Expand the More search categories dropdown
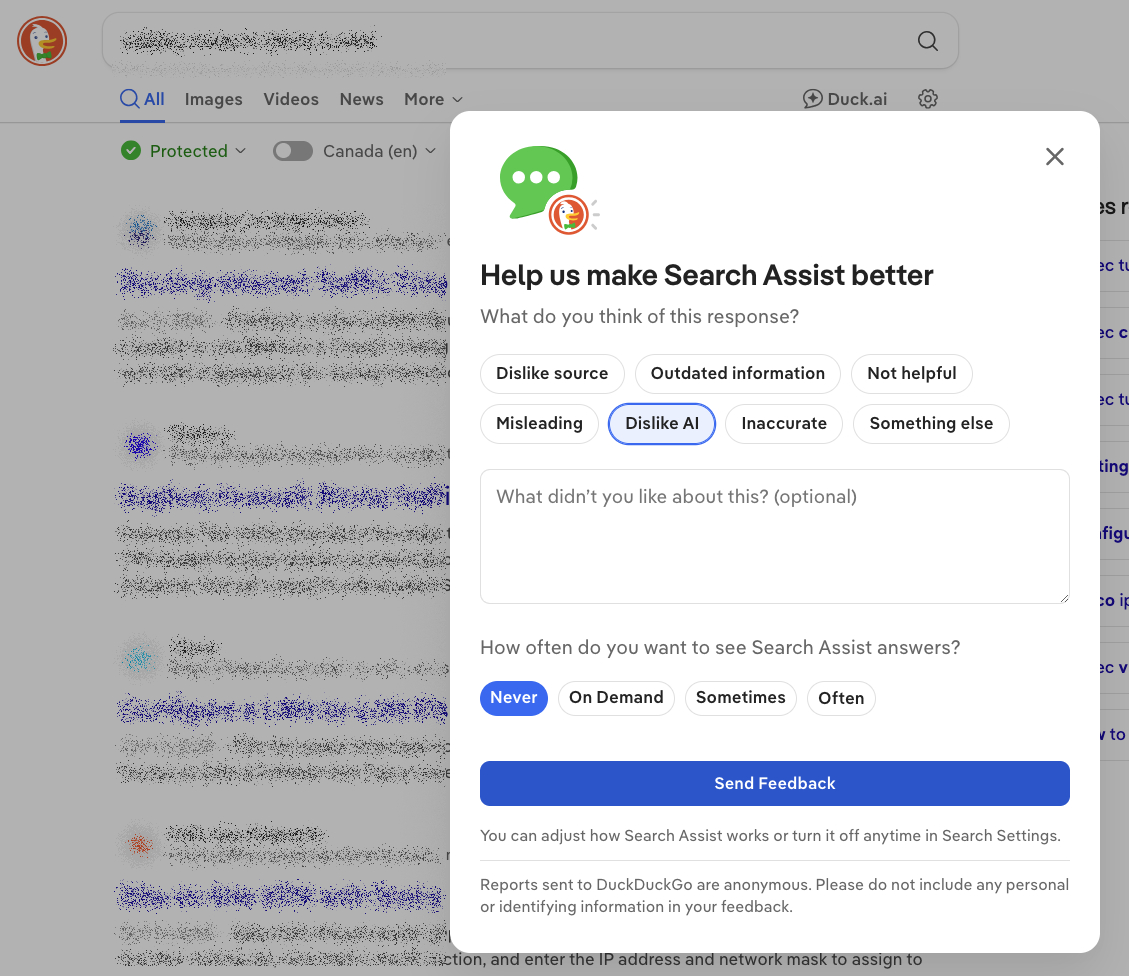1129x976 pixels. [x=433, y=99]
